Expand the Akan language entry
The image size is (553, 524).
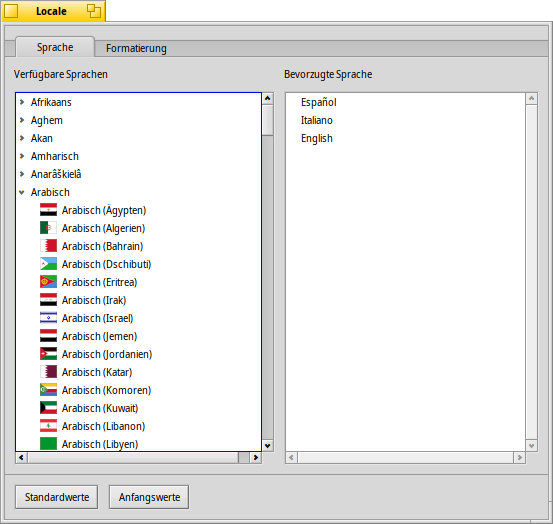tap(22, 138)
